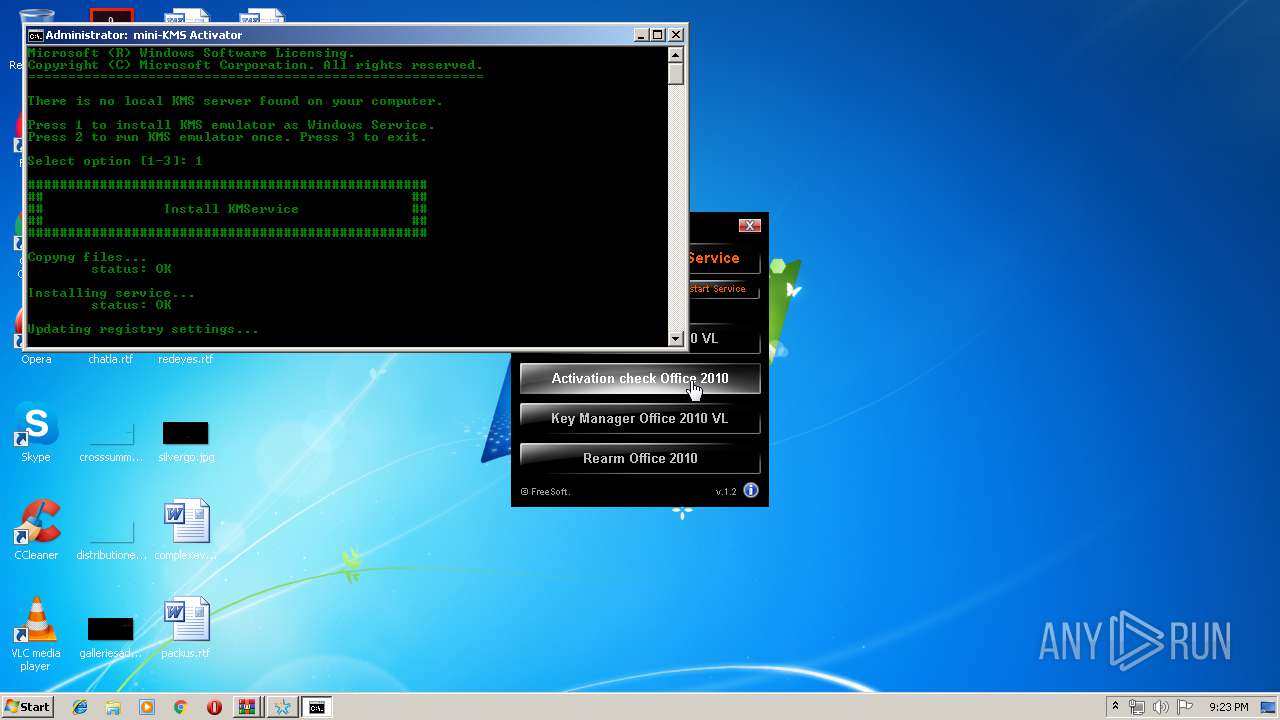This screenshot has width=1280, height=720.
Task: Select galleriesad desktop file icon
Action: [x=111, y=638]
